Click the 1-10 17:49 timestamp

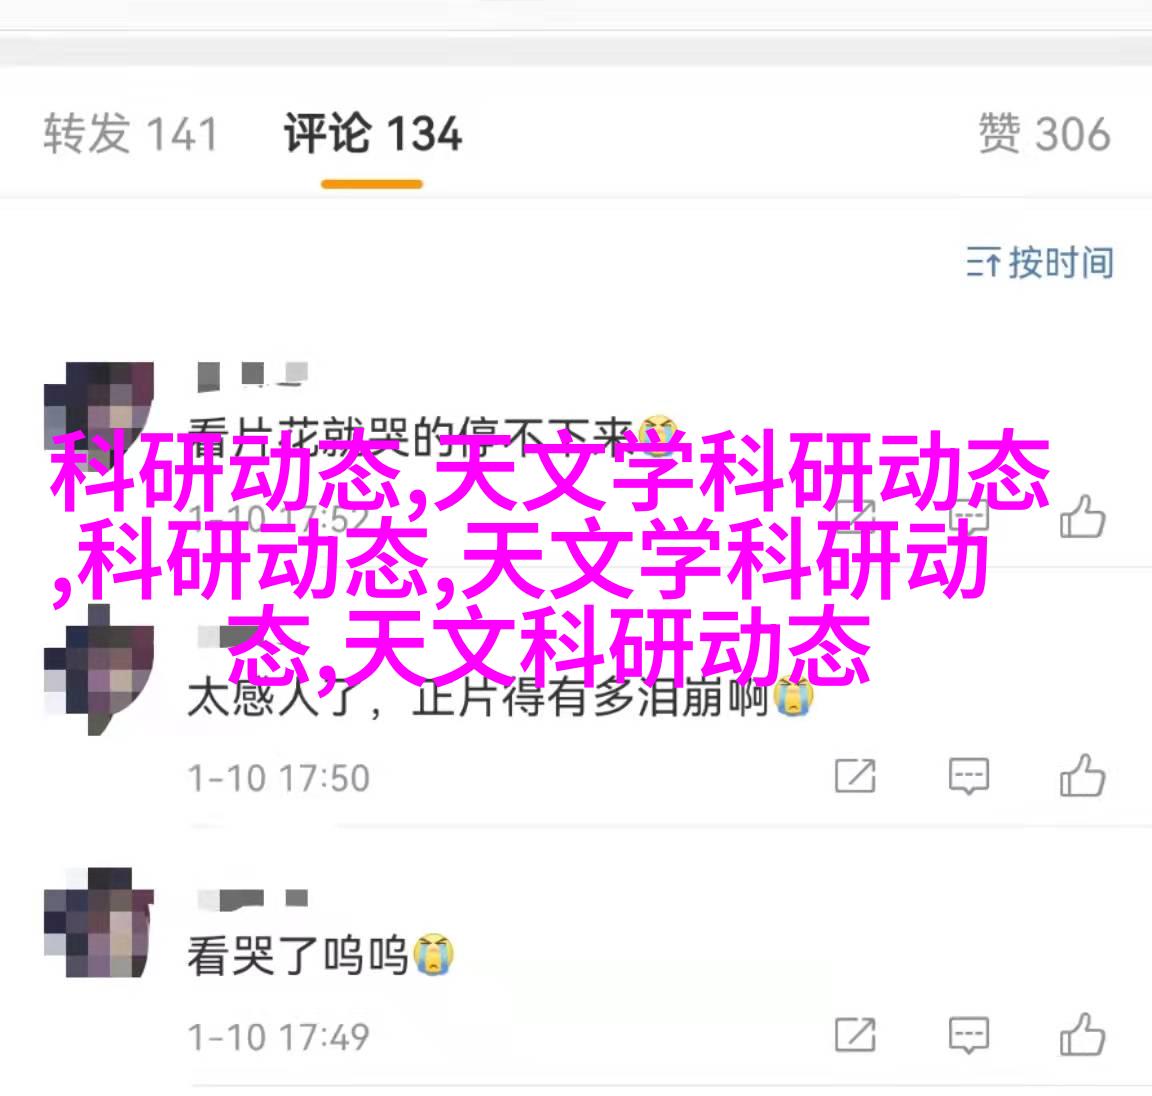(278, 1036)
